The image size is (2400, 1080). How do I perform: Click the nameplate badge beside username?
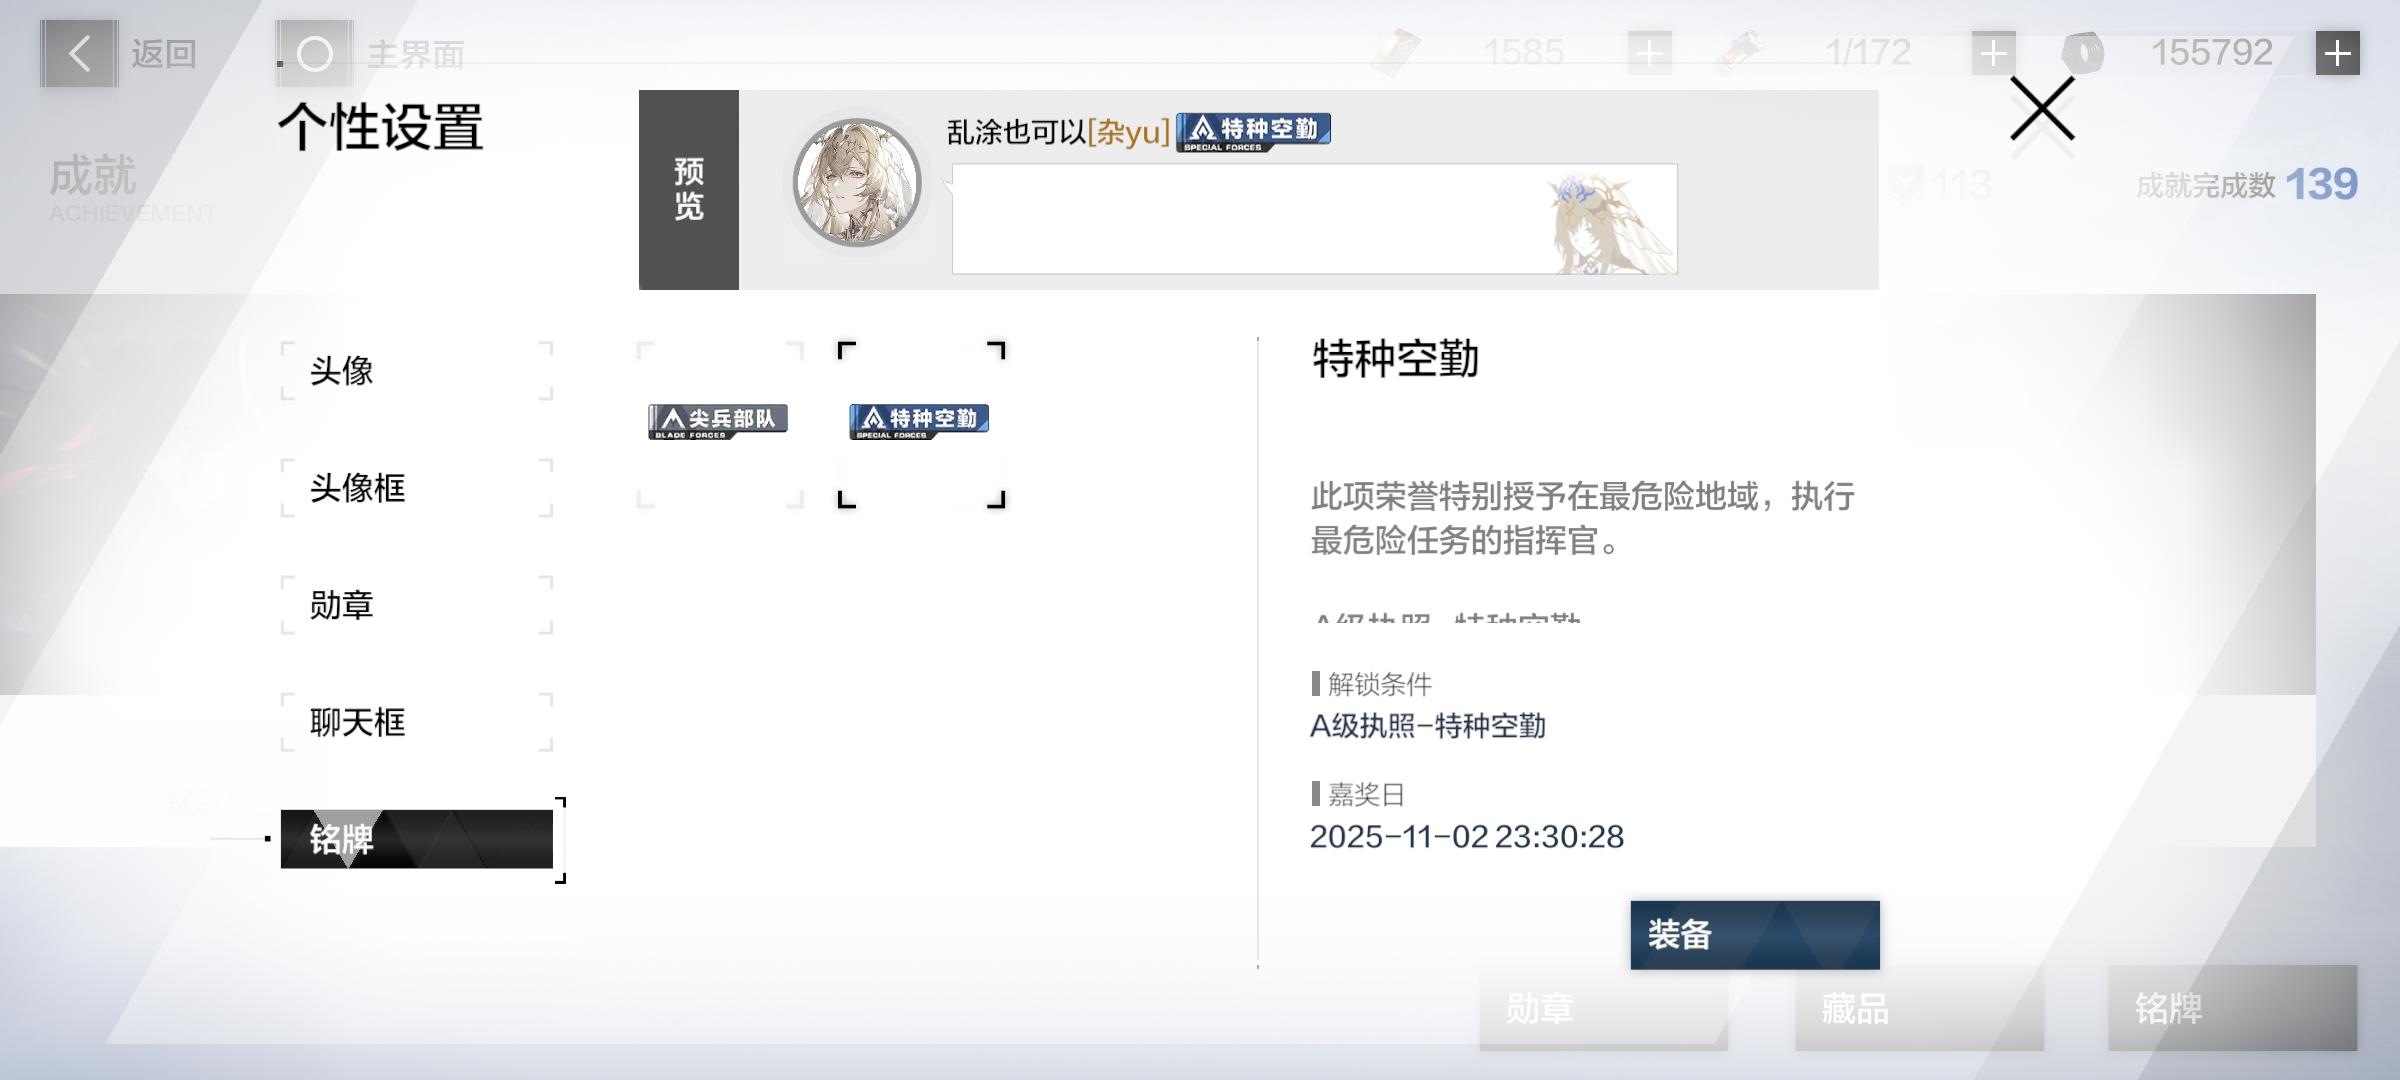pyautogui.click(x=1253, y=131)
